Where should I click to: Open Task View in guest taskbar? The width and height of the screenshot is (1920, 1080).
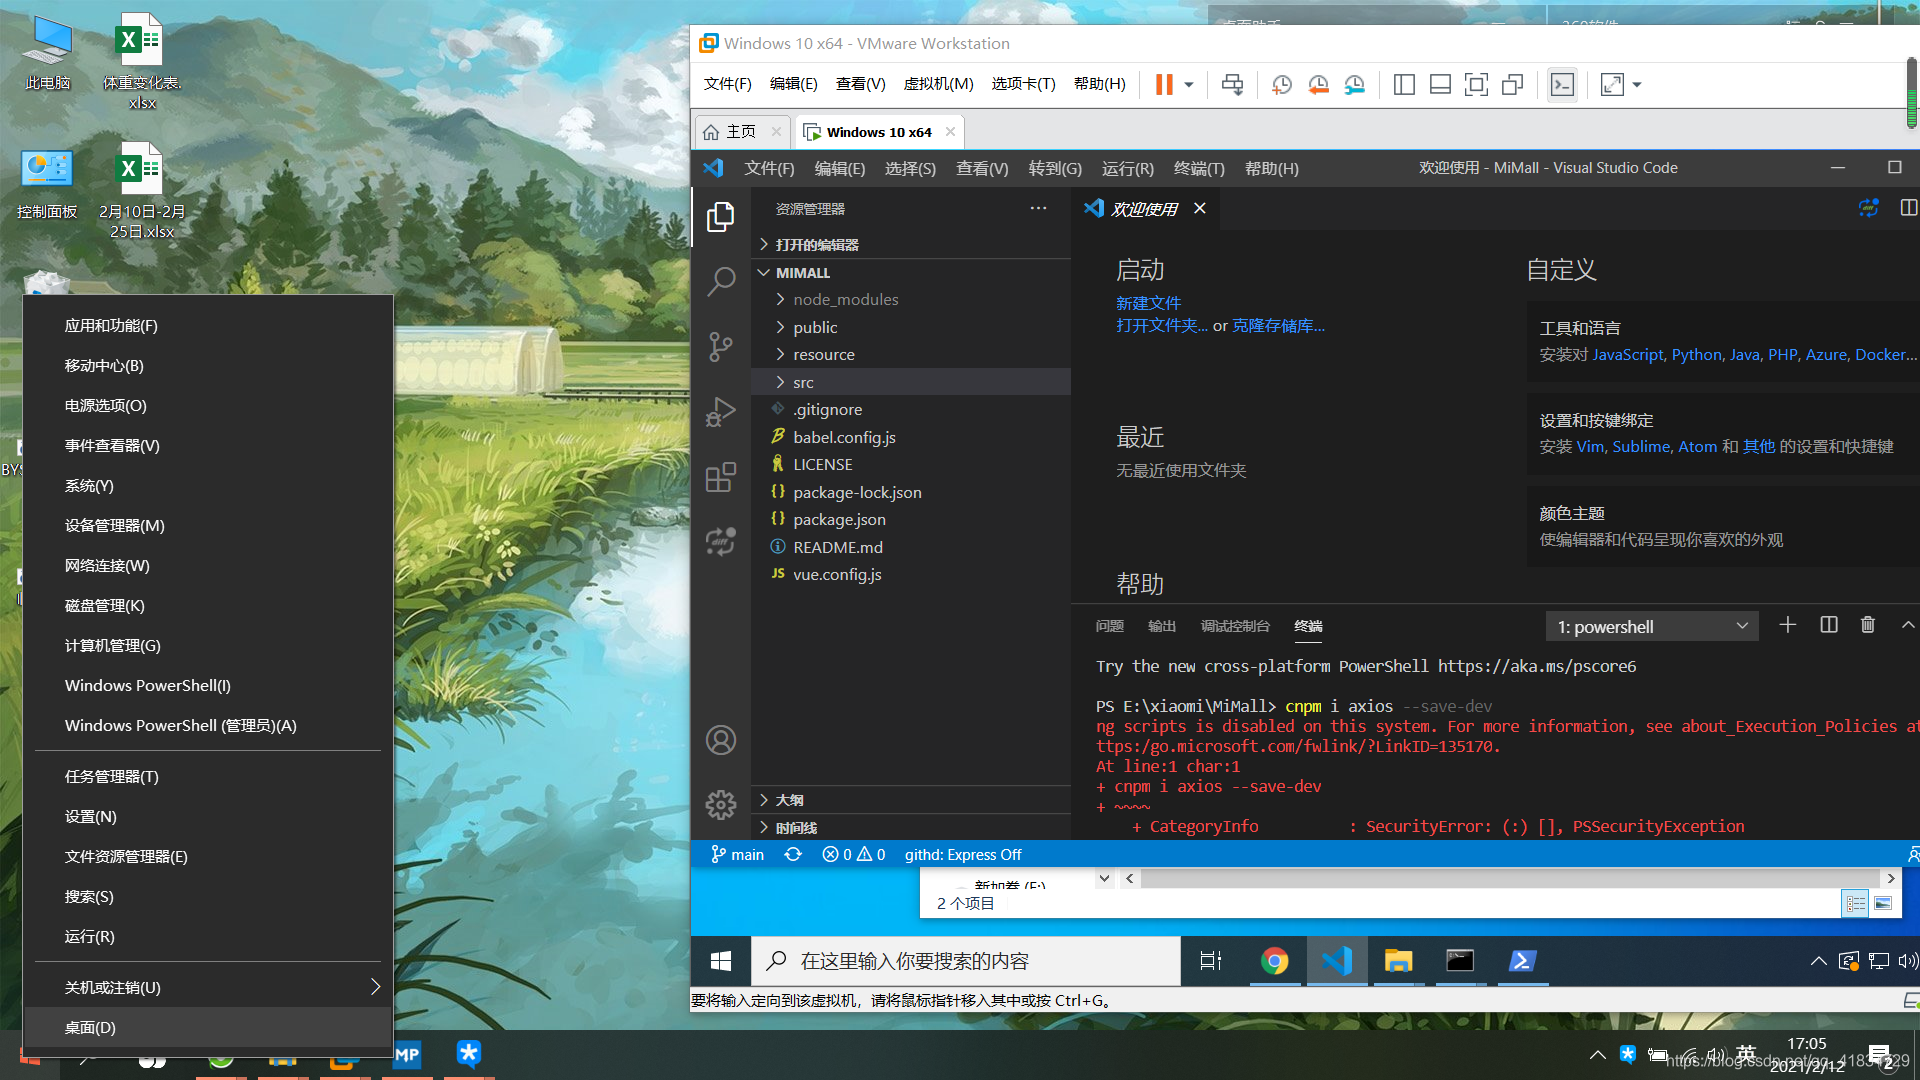click(x=1211, y=962)
